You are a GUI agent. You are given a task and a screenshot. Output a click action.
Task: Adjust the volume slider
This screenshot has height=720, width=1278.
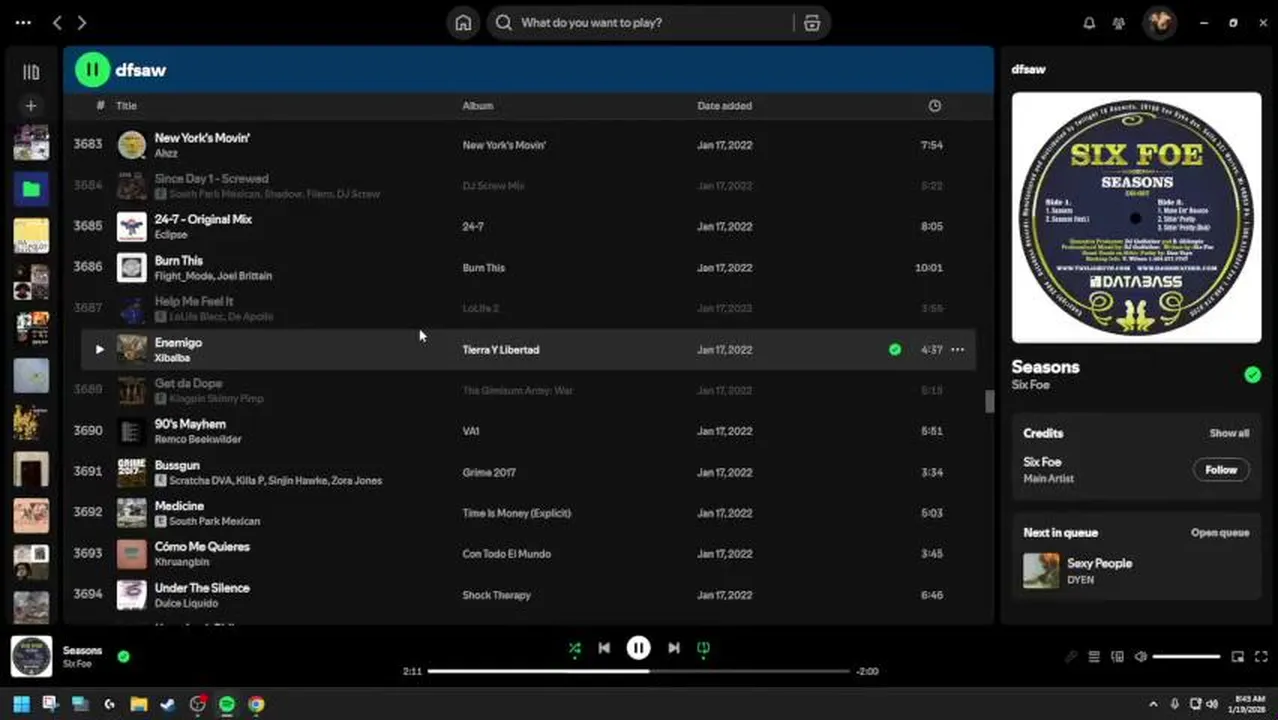(1186, 657)
